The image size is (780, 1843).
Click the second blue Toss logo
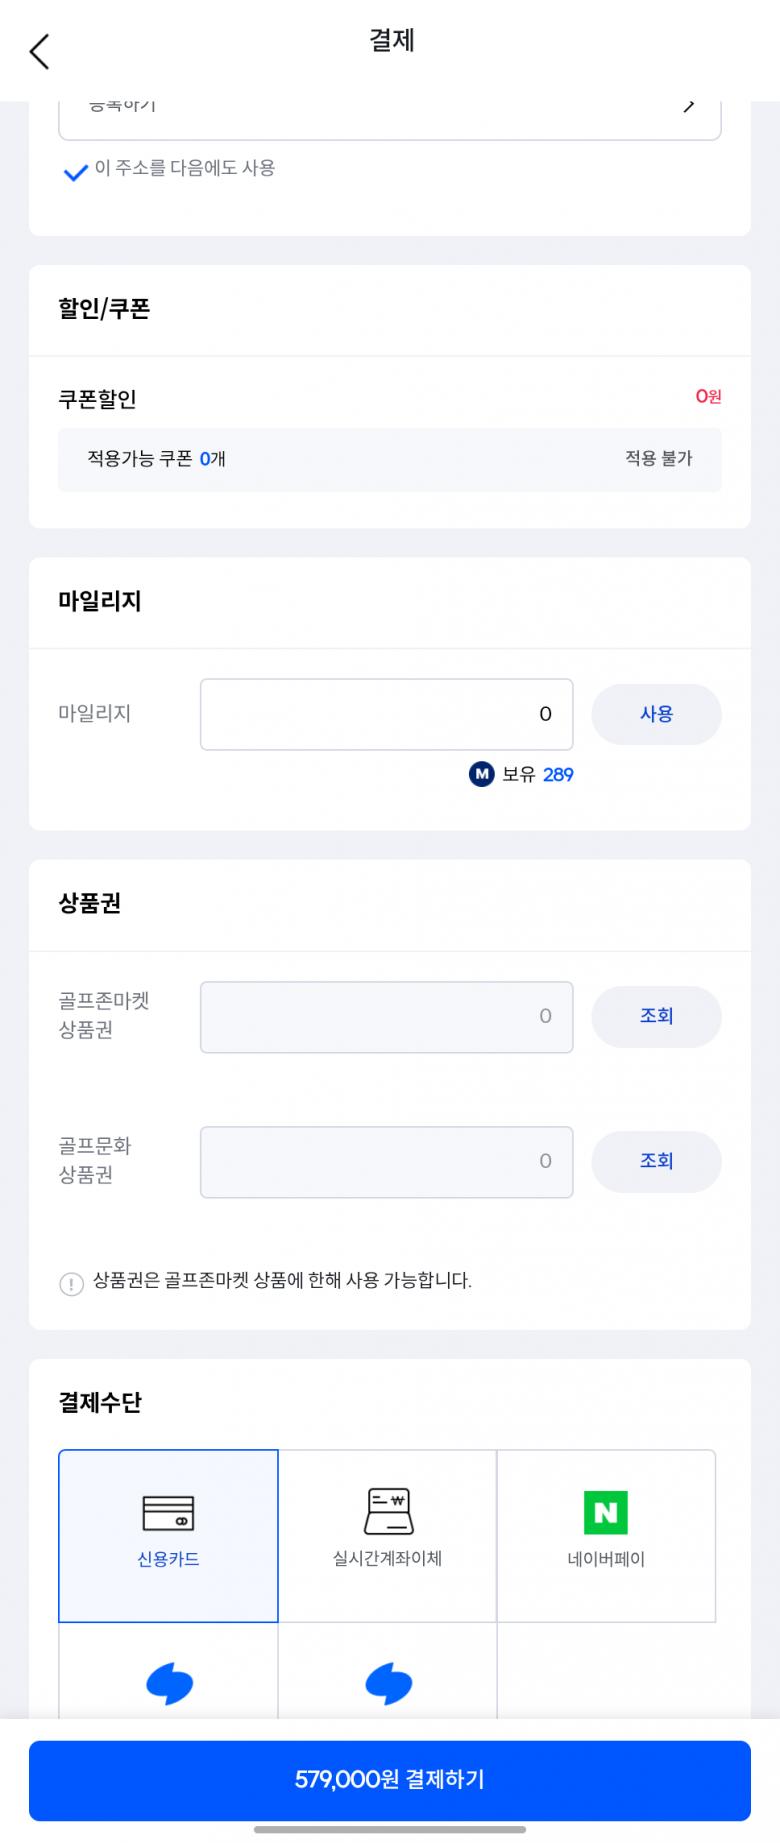click(x=388, y=1684)
